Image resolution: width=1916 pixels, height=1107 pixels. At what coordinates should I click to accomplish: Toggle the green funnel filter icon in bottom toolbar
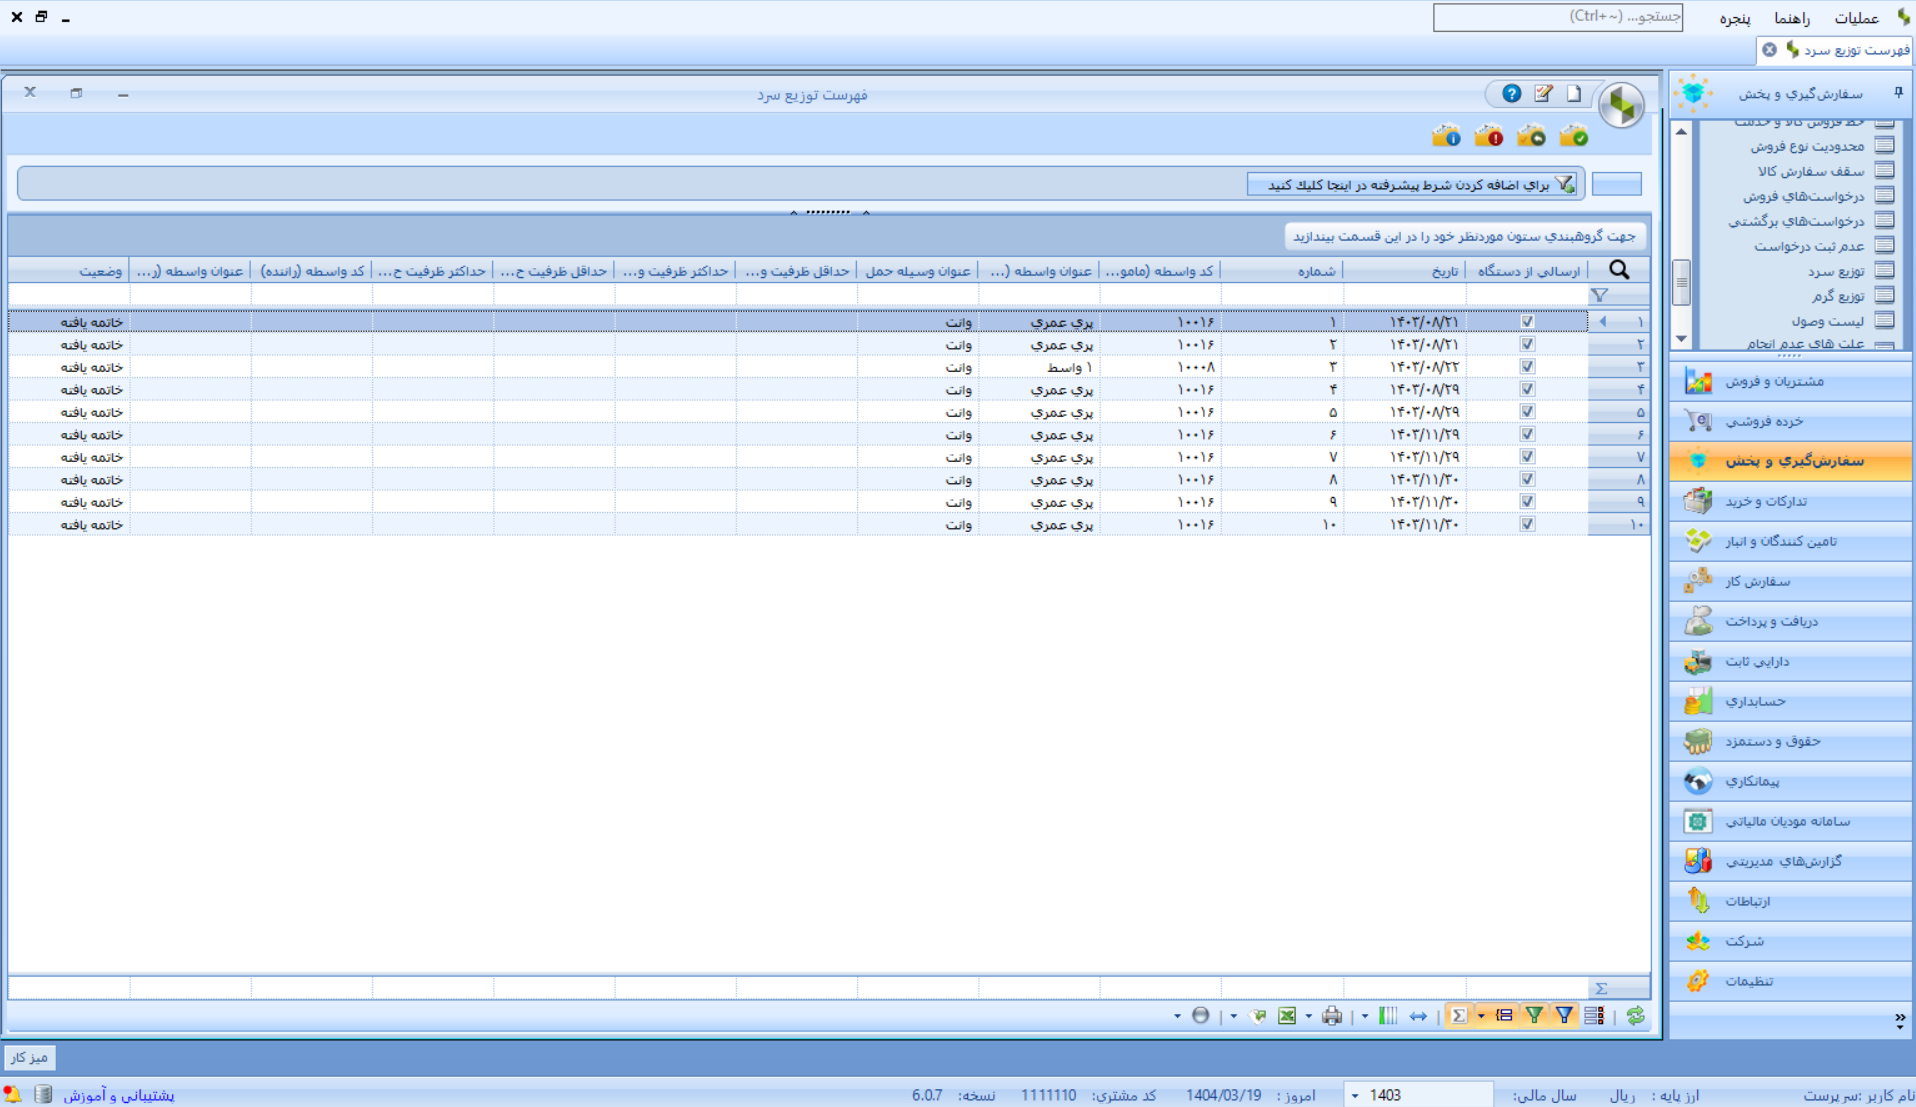point(1534,1016)
